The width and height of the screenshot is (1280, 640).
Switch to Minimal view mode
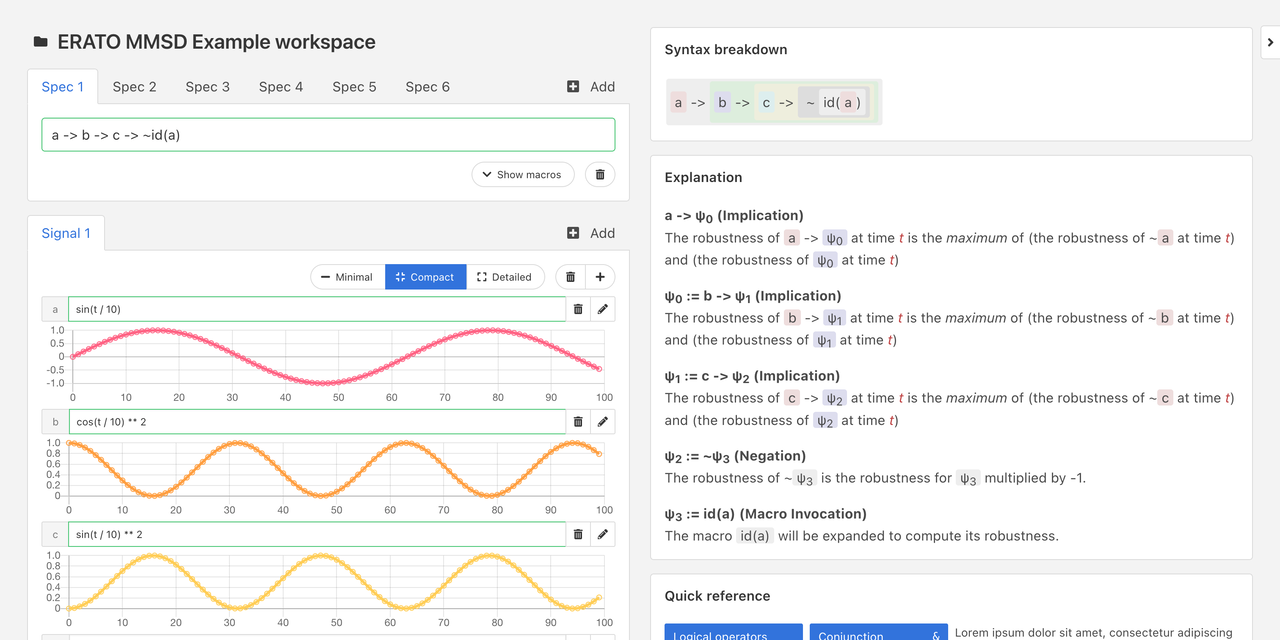(x=347, y=277)
